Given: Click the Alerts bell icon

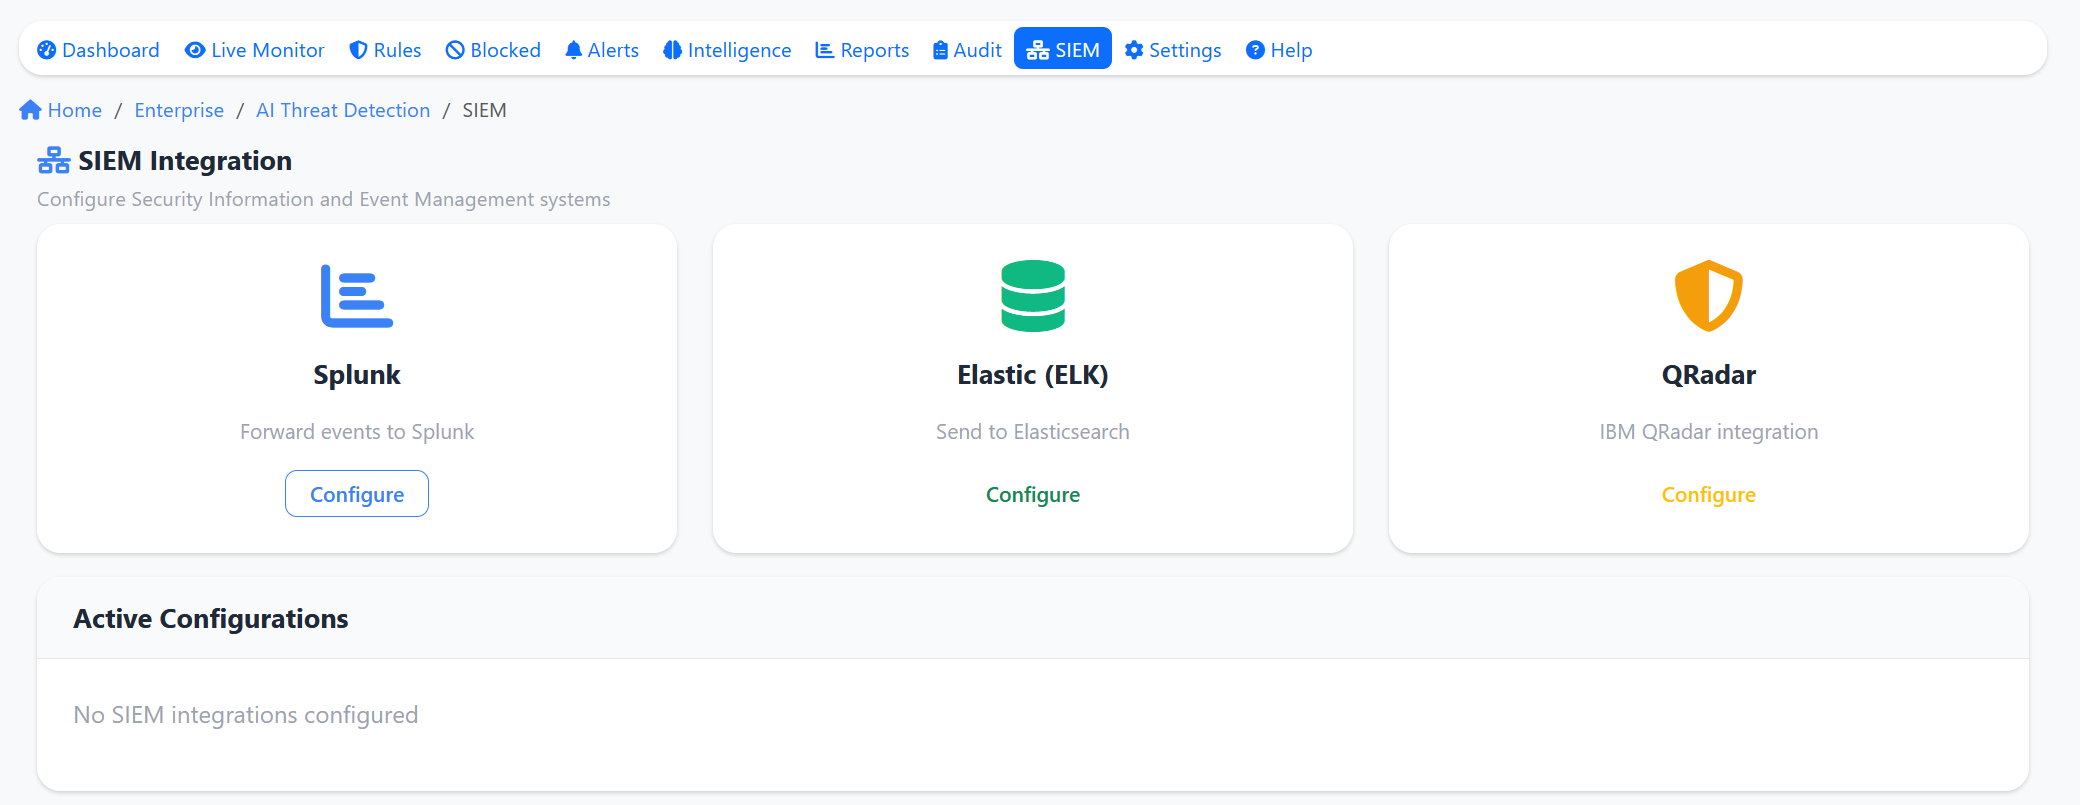Looking at the screenshot, I should click(573, 50).
